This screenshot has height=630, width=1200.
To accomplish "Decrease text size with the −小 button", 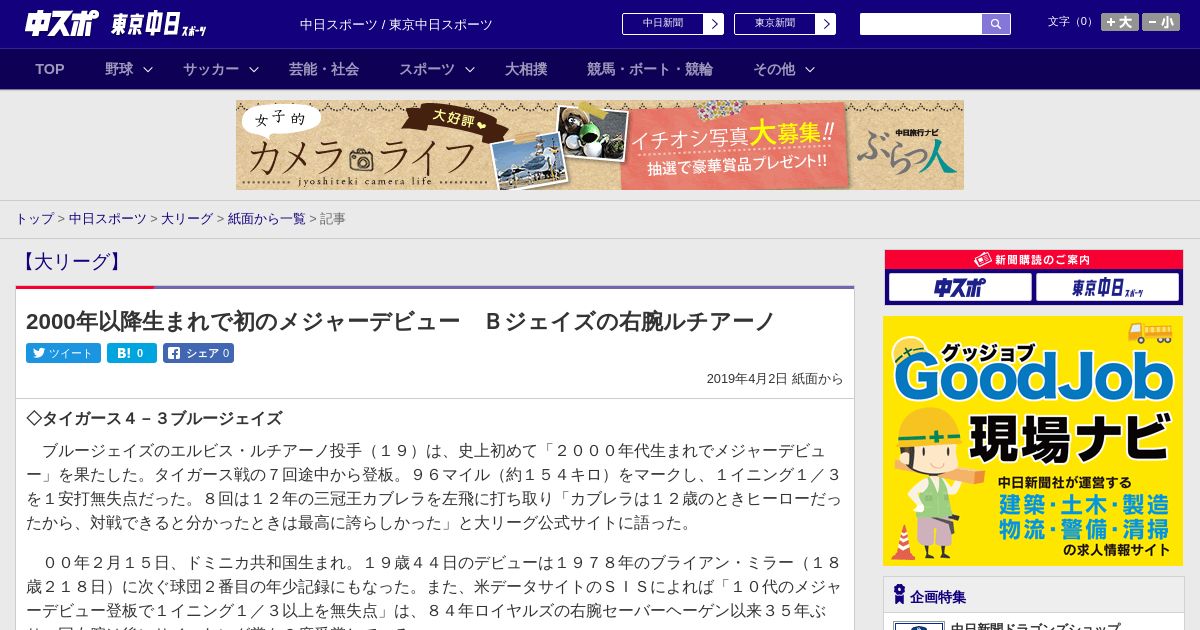I will click(x=1161, y=22).
